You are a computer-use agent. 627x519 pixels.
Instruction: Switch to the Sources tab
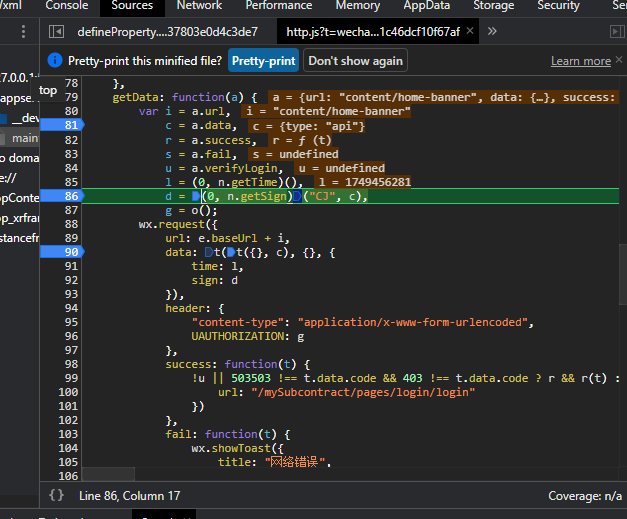[x=132, y=6]
